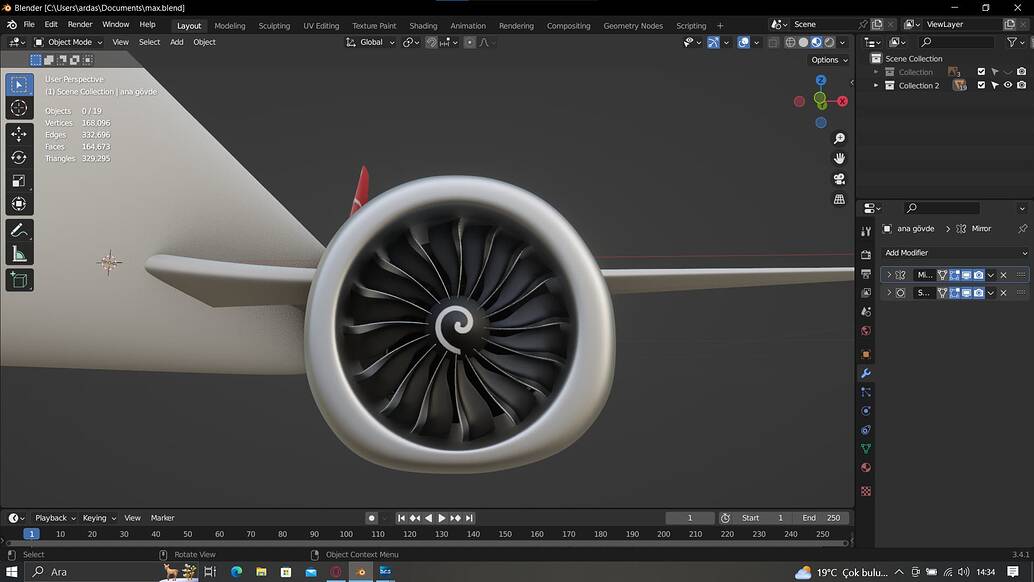Open Blender from the Windows taskbar
The width and height of the screenshot is (1034, 582).
tap(361, 571)
